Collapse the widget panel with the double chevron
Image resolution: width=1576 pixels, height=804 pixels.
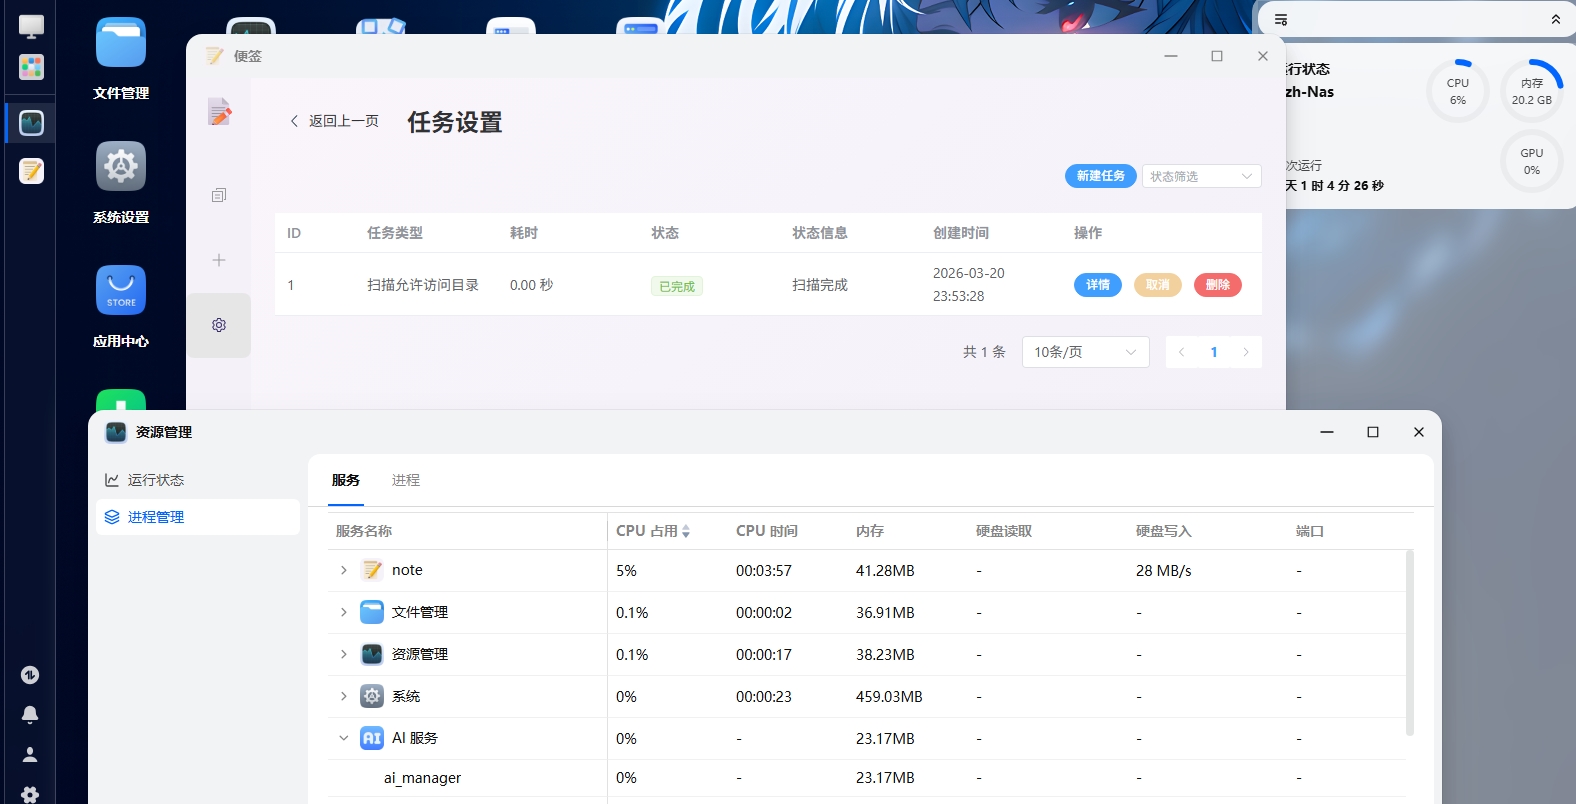[1556, 20]
